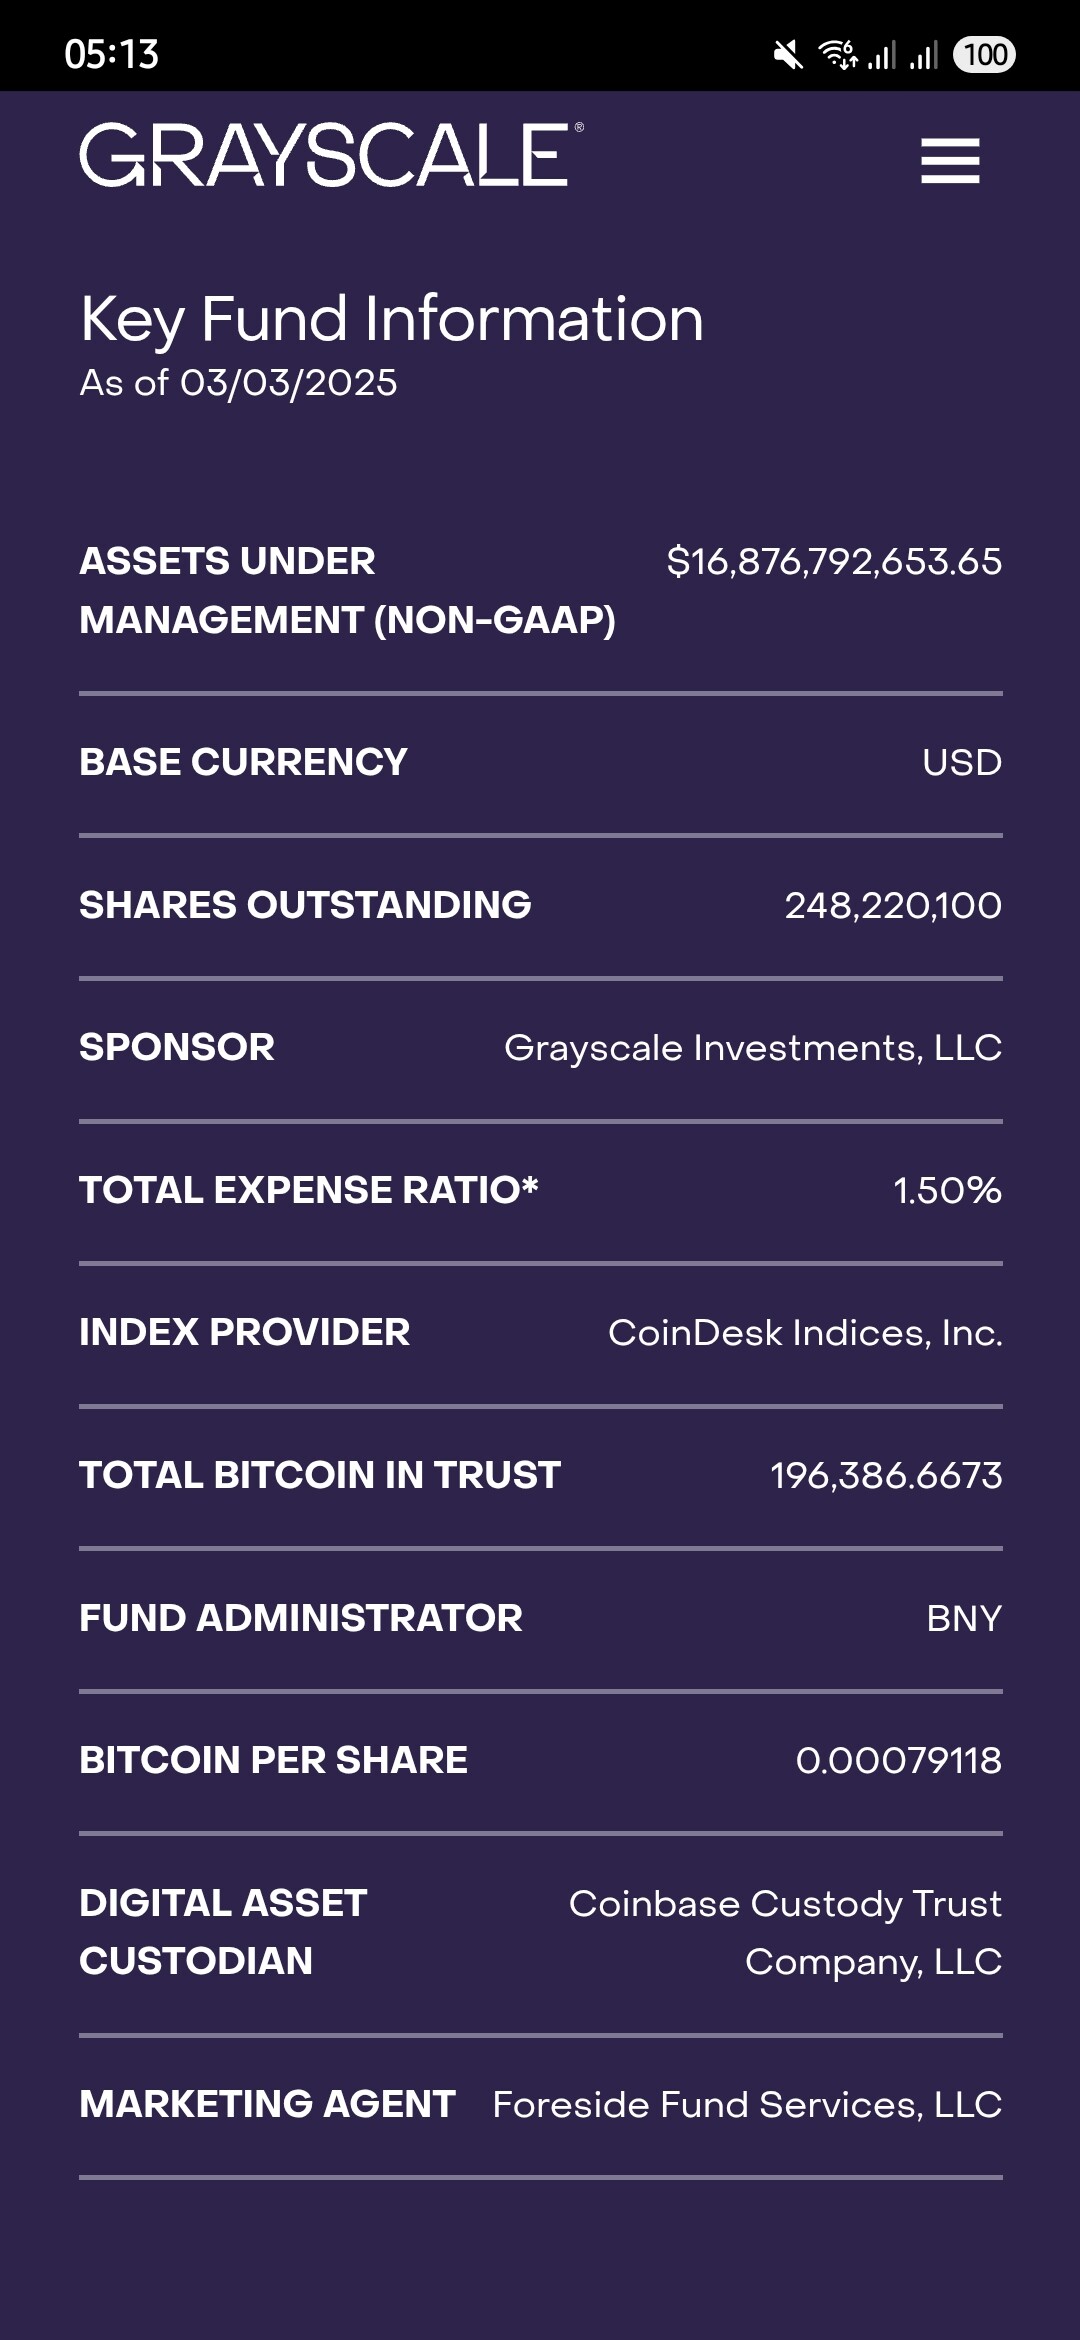
Task: Tap CoinDesk Indices, Inc. provider name
Action: (x=804, y=1333)
